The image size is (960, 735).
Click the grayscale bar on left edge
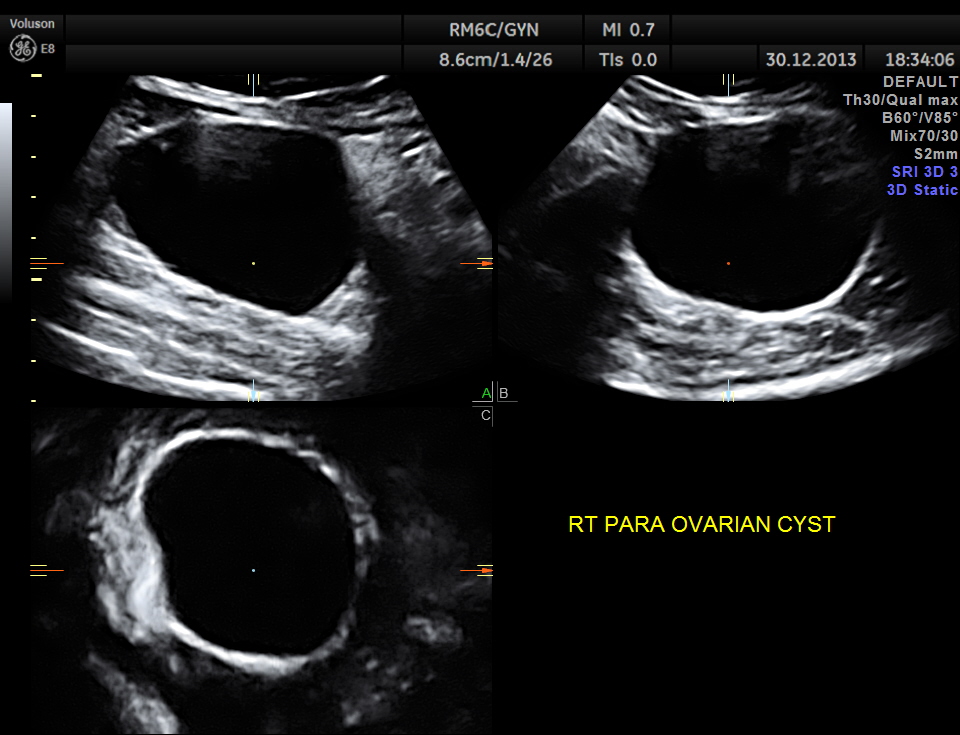(x=6, y=200)
